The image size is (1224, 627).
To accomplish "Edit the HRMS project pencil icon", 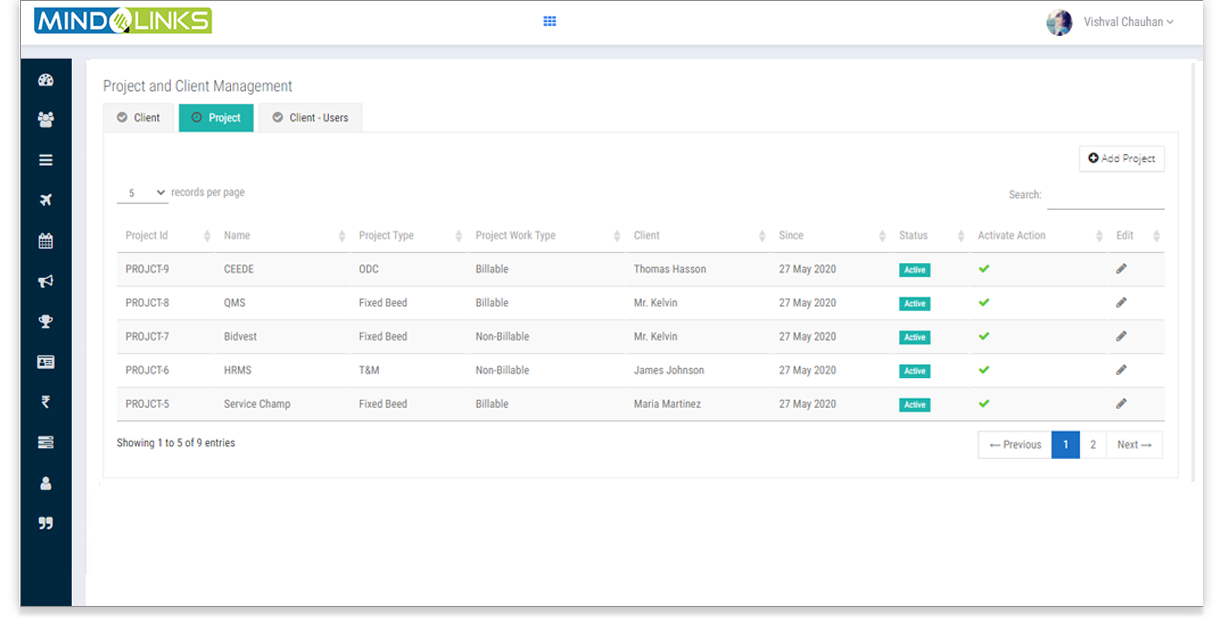I will tap(1121, 370).
